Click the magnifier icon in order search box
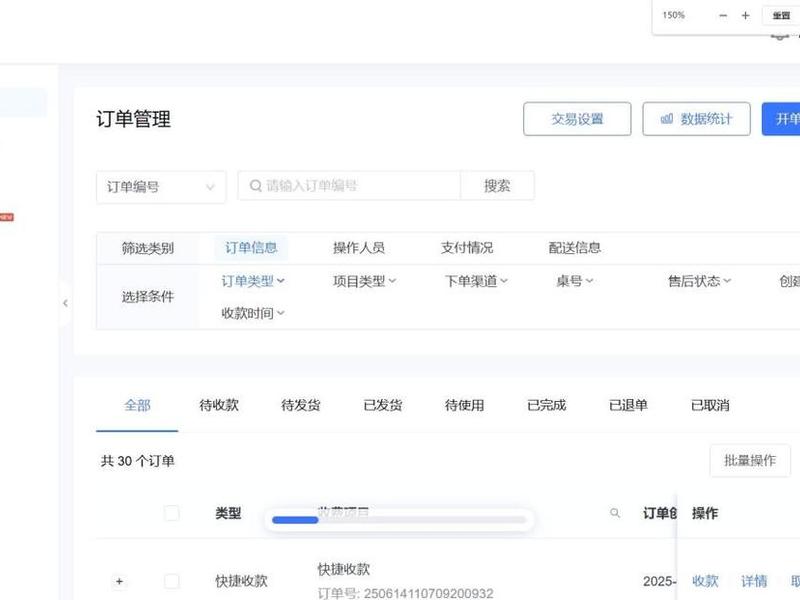 (256, 186)
